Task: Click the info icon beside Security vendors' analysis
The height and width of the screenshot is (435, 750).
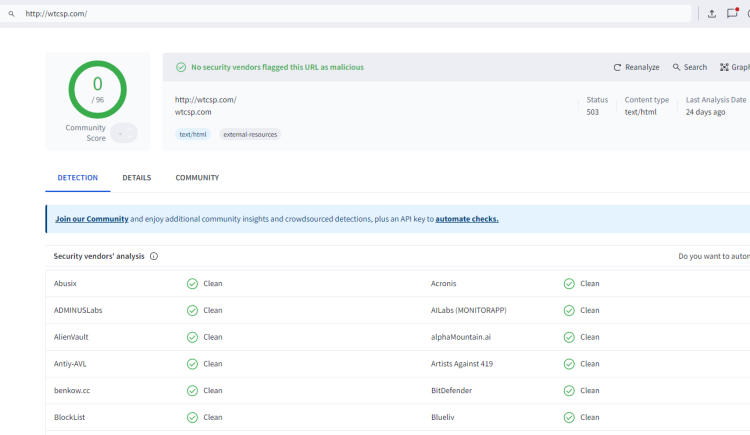Action: [x=154, y=257]
